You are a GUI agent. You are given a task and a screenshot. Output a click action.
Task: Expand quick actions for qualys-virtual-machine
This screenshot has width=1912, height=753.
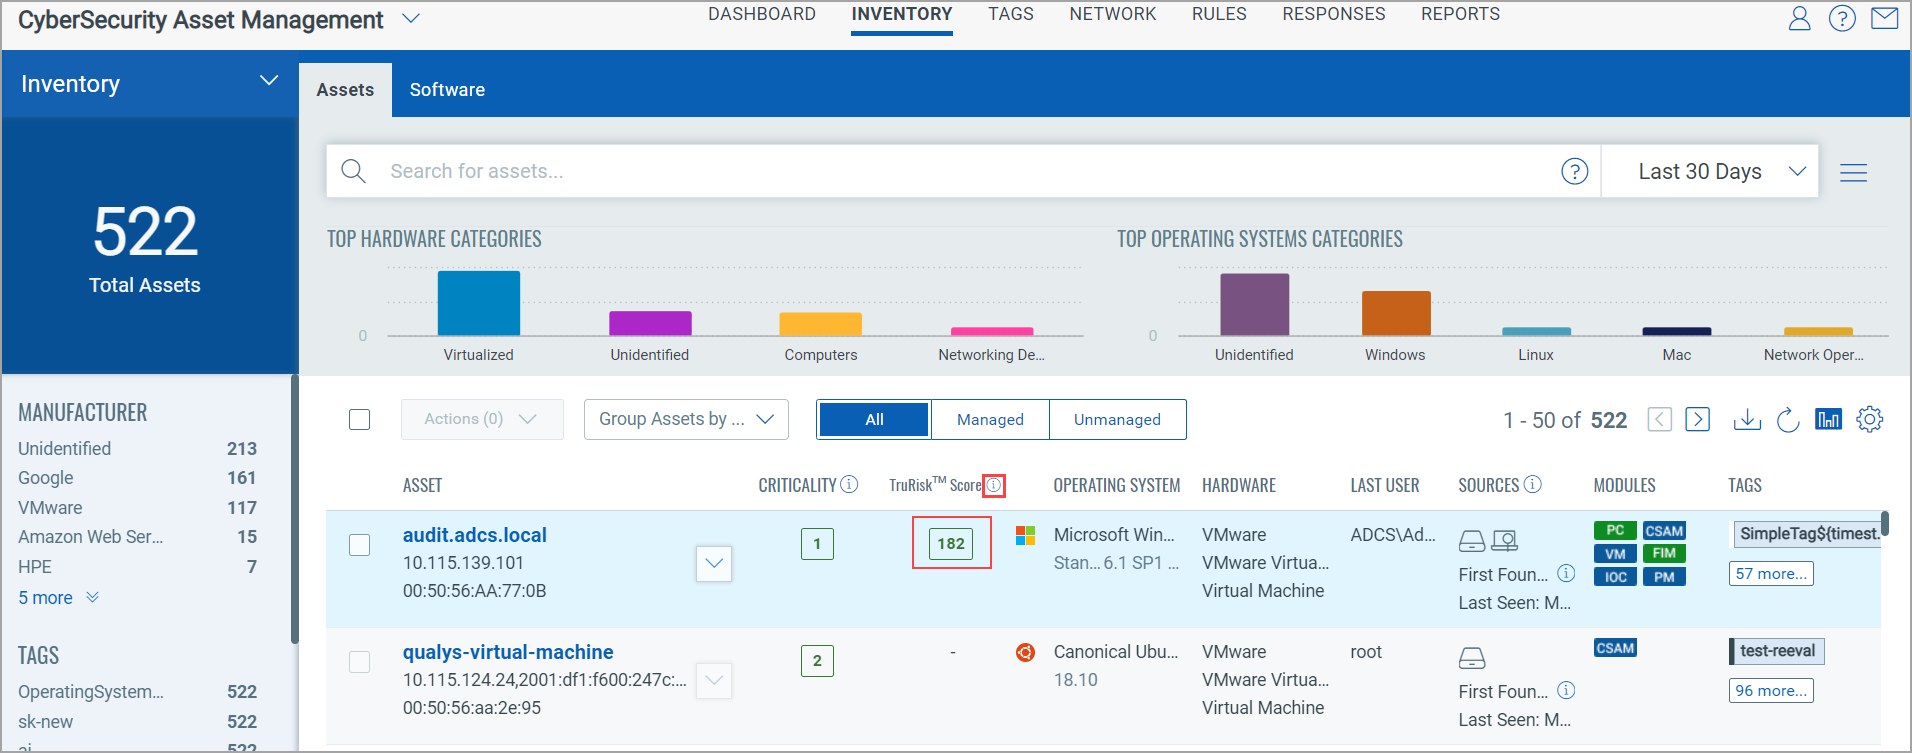click(714, 680)
